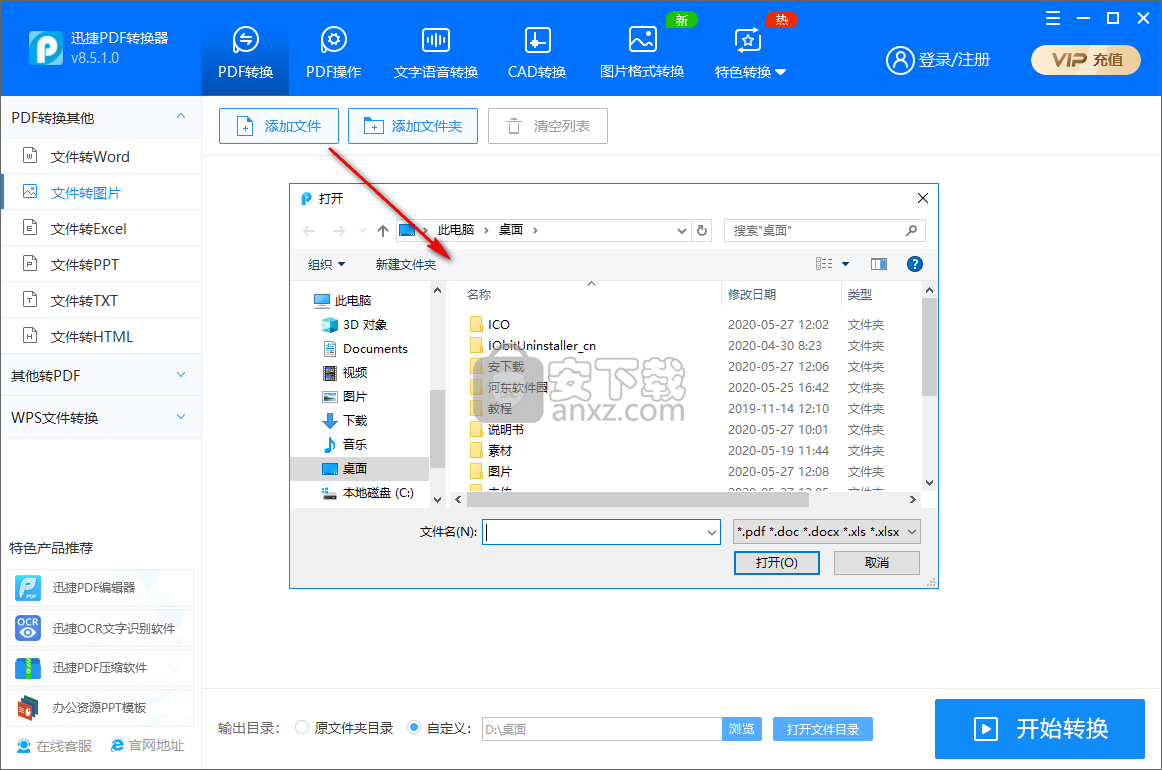Select 文件转PPT in sidebar
Viewport: 1162px width, 770px height.
[x=101, y=265]
